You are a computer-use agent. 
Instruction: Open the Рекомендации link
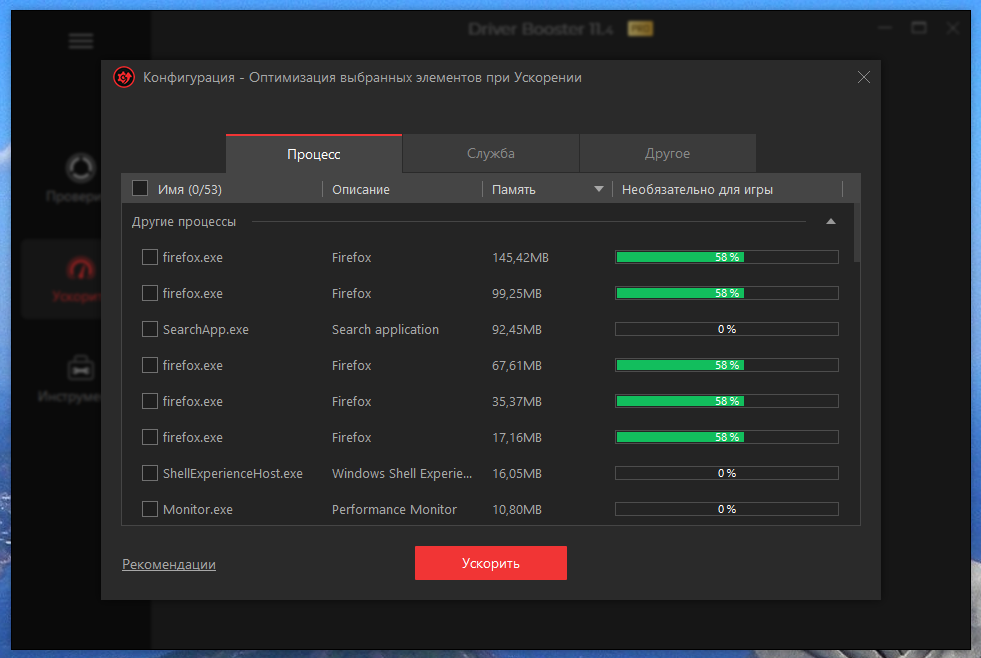click(x=169, y=564)
